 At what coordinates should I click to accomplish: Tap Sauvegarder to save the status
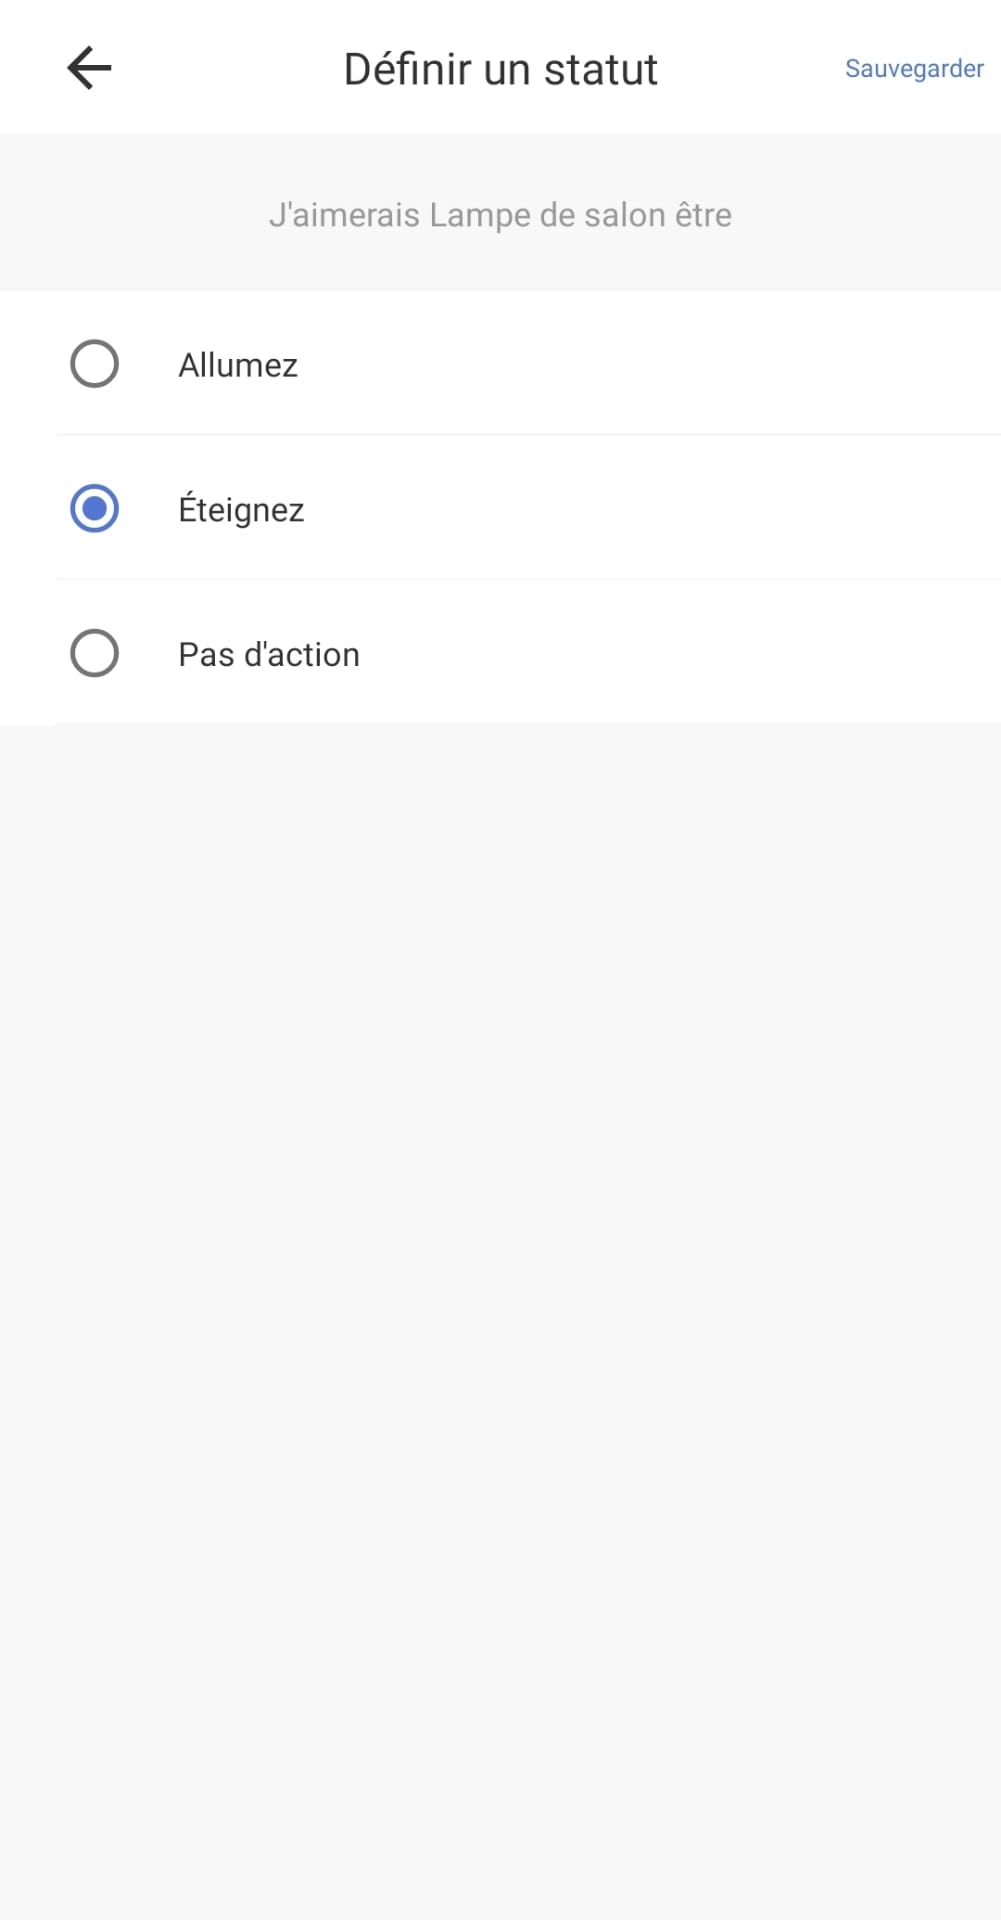(914, 69)
